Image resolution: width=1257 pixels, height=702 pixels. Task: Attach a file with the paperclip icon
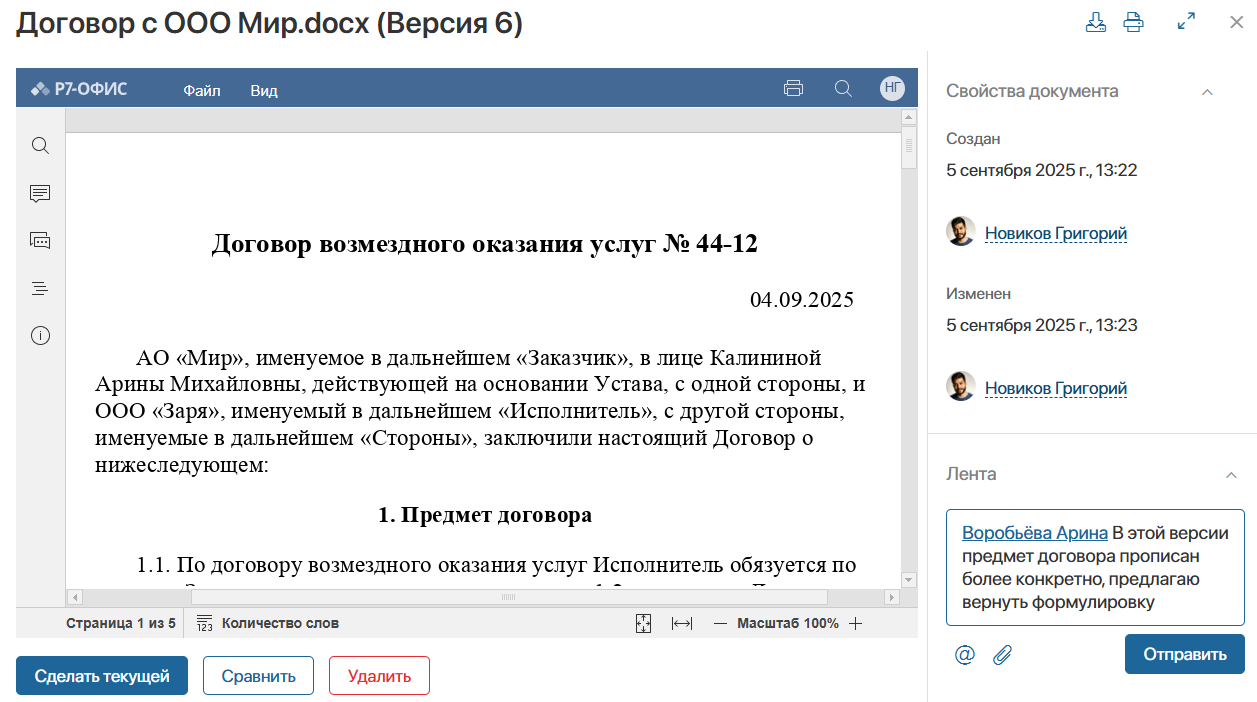[1002, 655]
